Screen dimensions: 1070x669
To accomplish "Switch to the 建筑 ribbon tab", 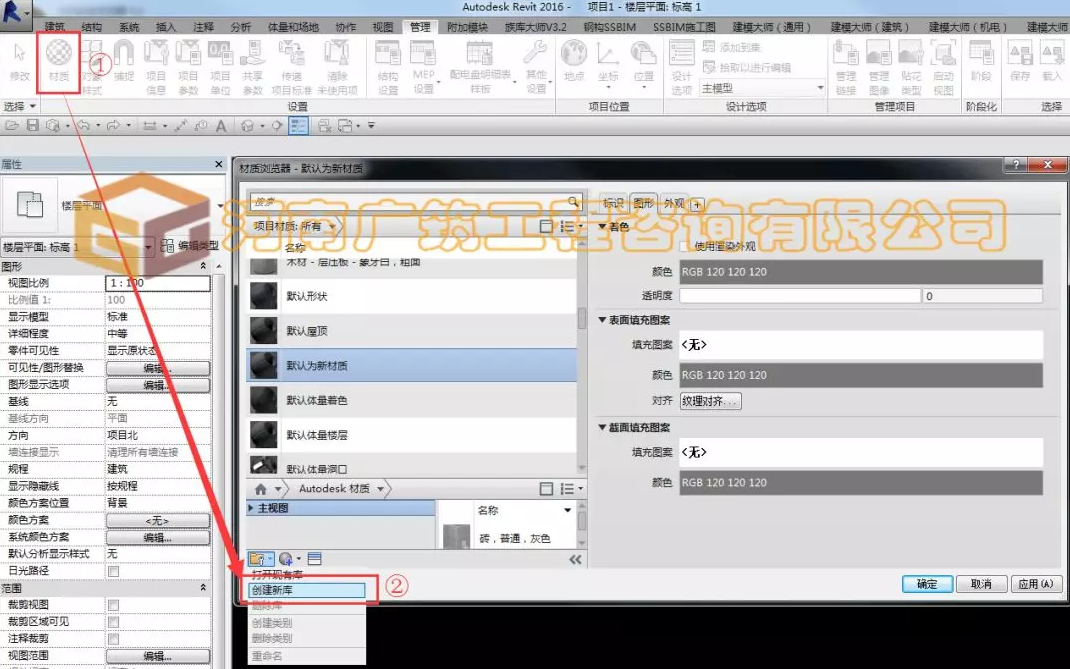I will tap(55, 27).
